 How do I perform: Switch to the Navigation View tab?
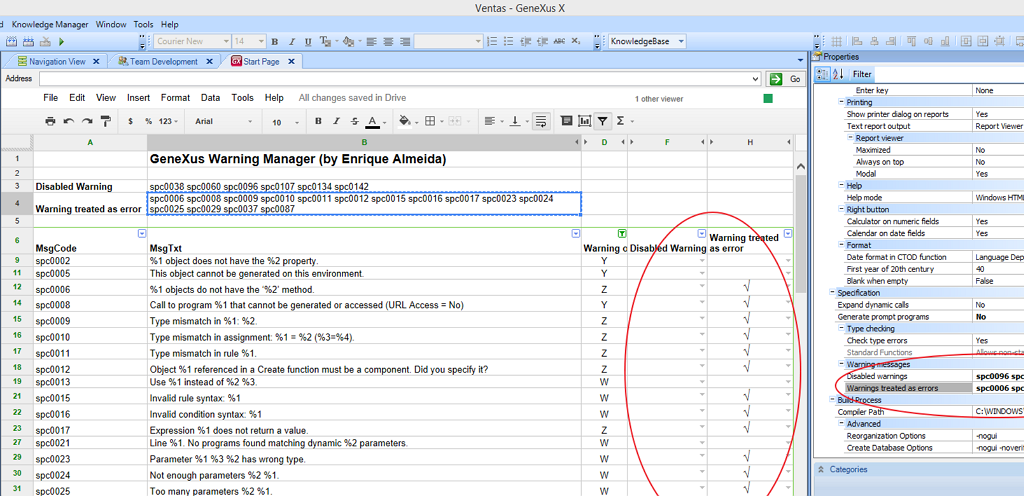pos(57,61)
